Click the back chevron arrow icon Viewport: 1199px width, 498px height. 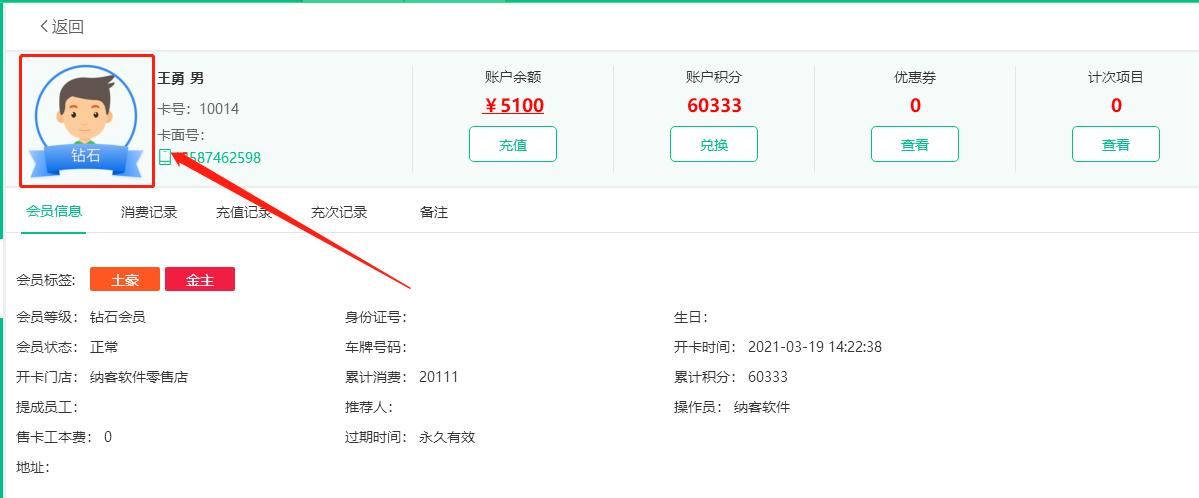pyautogui.click(x=44, y=26)
